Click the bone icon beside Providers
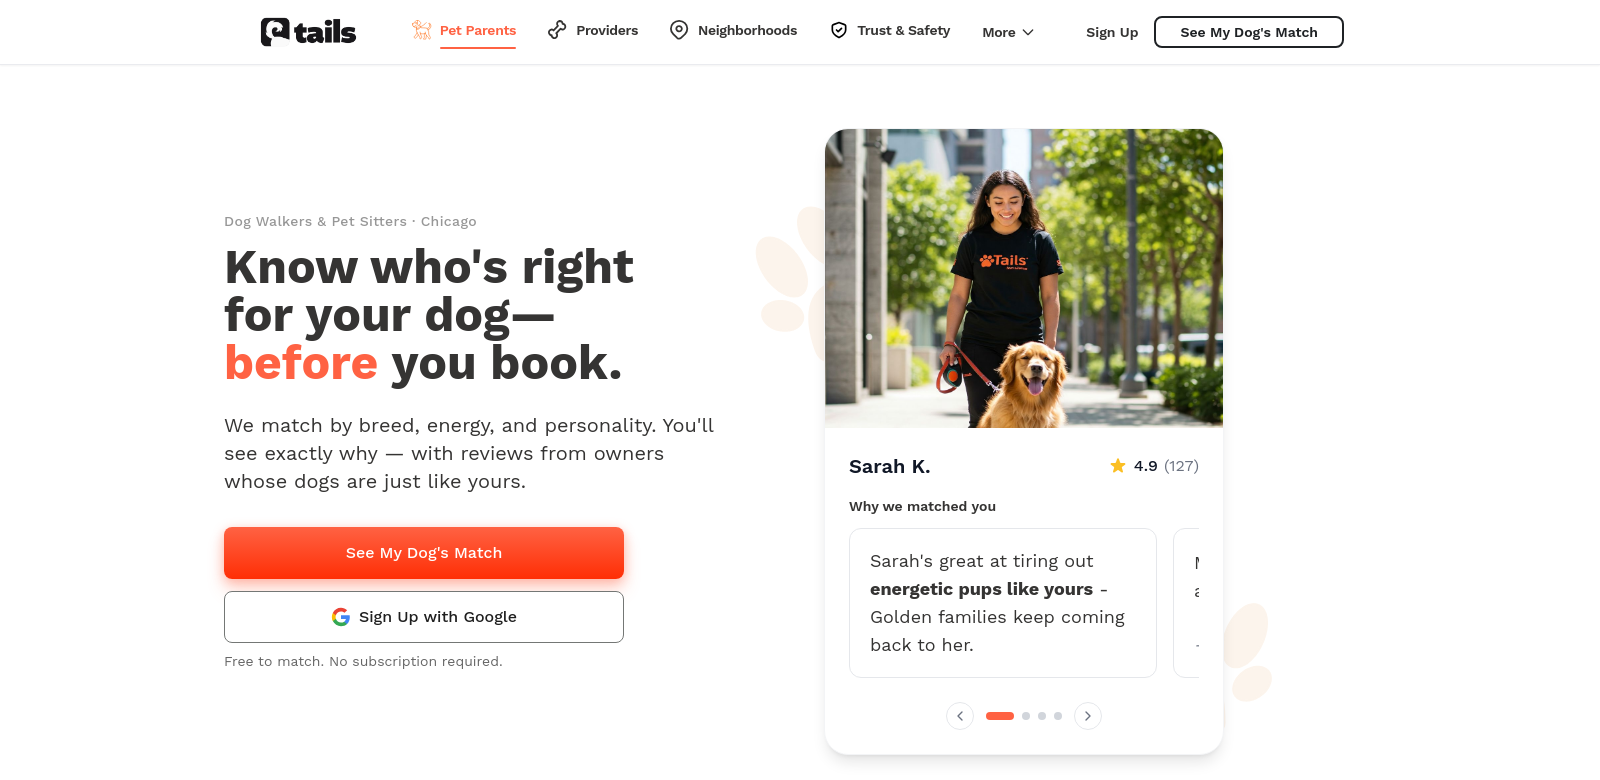This screenshot has width=1600, height=780. point(557,30)
